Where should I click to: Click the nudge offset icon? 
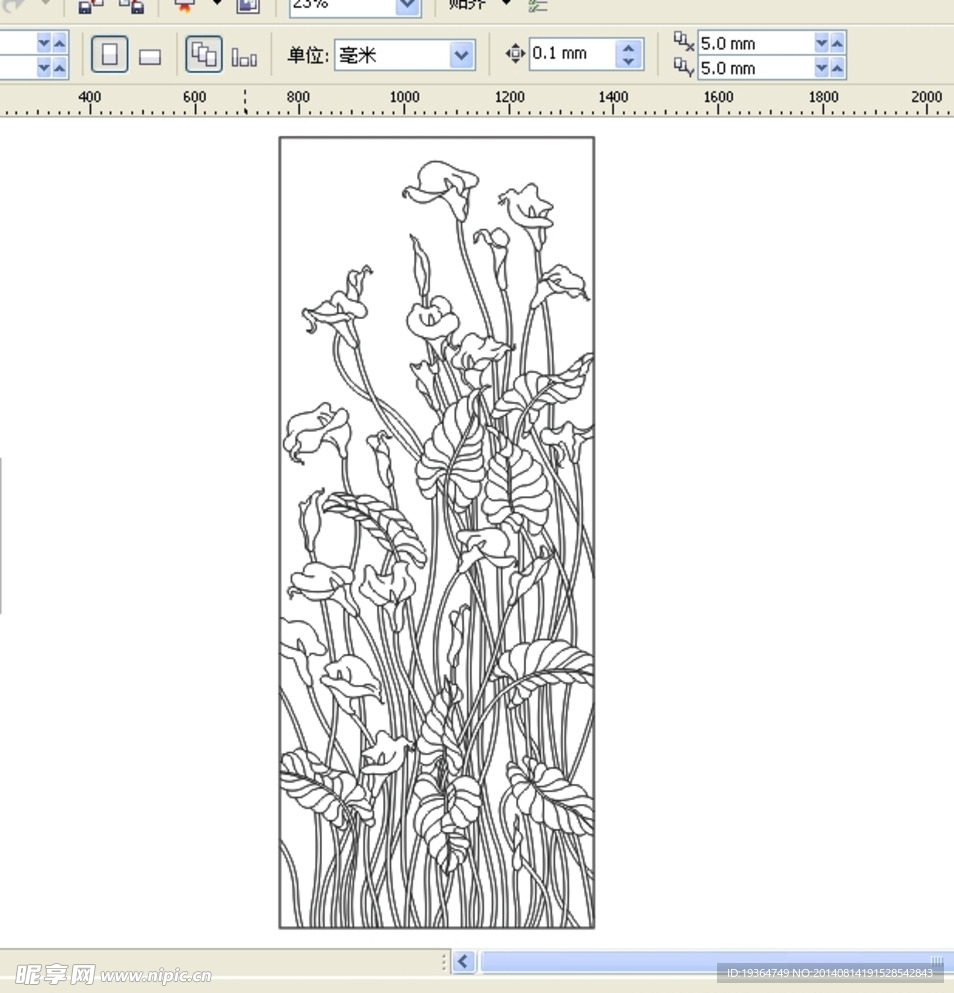coord(515,54)
